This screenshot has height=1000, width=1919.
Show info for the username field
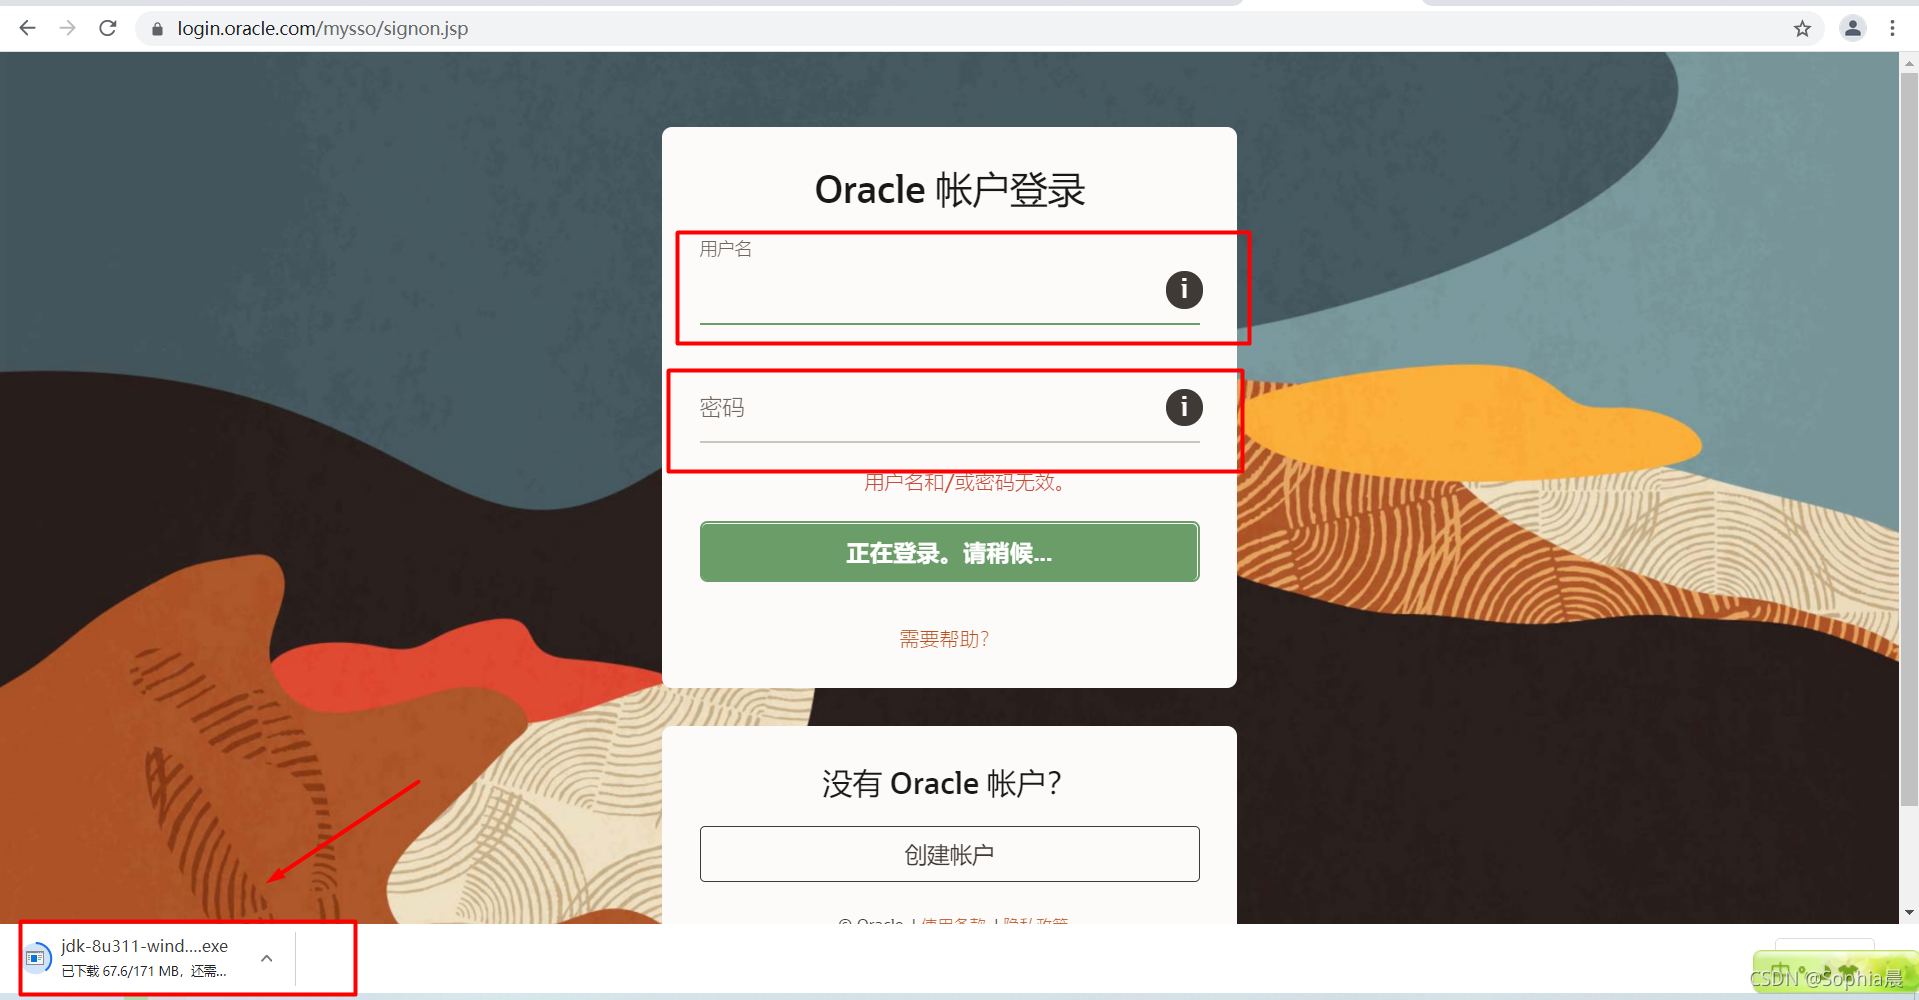point(1184,290)
